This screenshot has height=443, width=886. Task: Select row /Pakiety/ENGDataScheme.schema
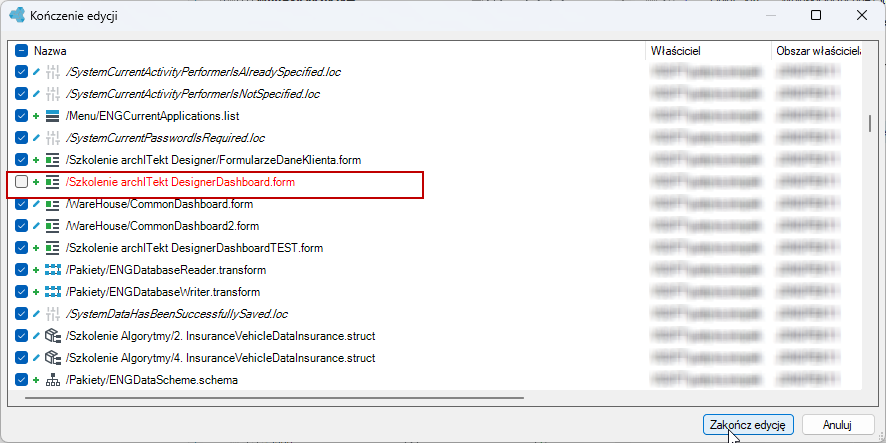[x=151, y=380]
